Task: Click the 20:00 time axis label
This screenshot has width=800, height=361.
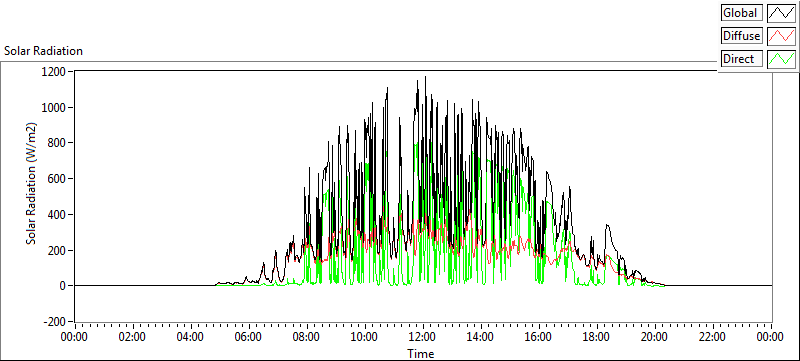Action: coord(655,337)
